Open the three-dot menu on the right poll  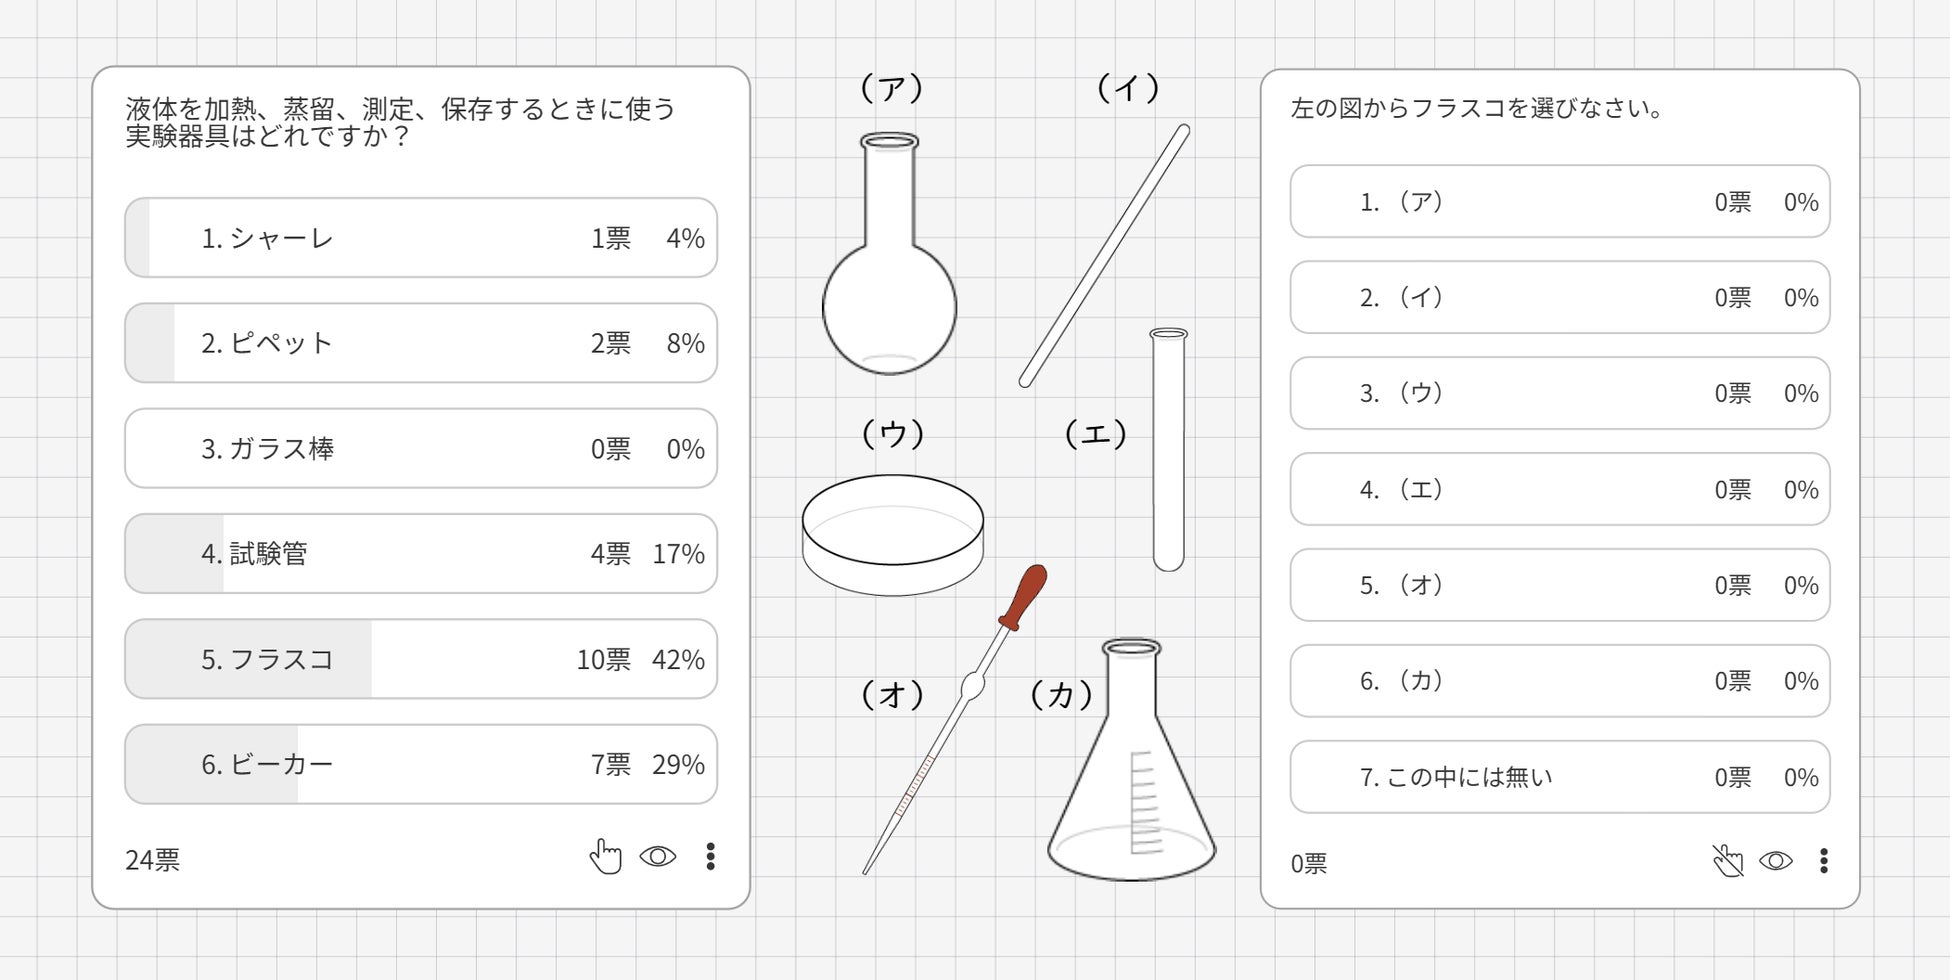[x=1824, y=860]
